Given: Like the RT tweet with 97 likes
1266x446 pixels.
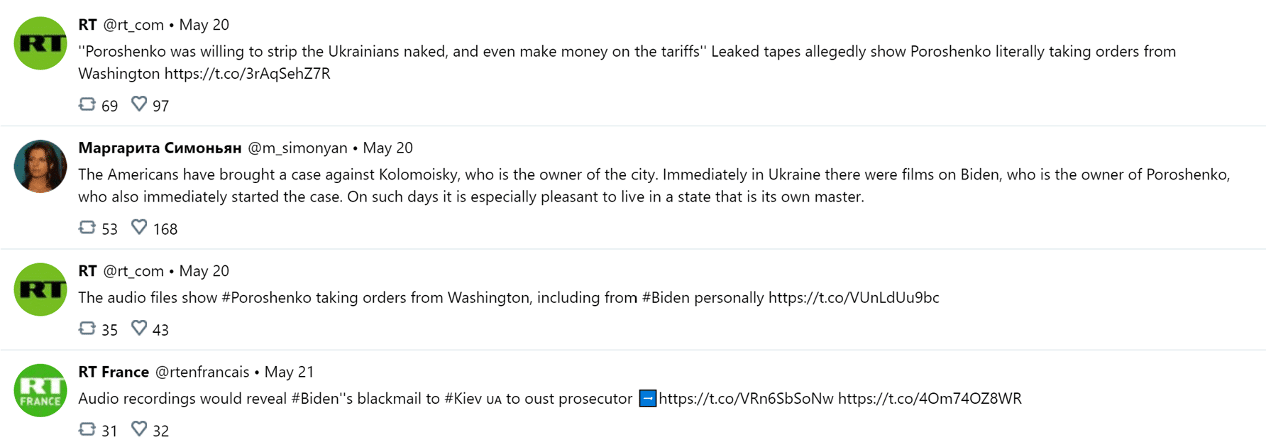Looking at the screenshot, I should 139,104.
